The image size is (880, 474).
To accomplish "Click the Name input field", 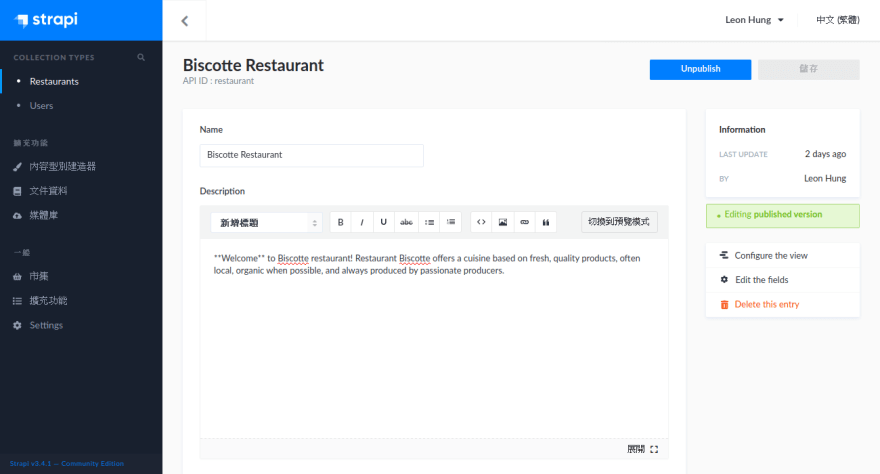I will click(x=311, y=155).
